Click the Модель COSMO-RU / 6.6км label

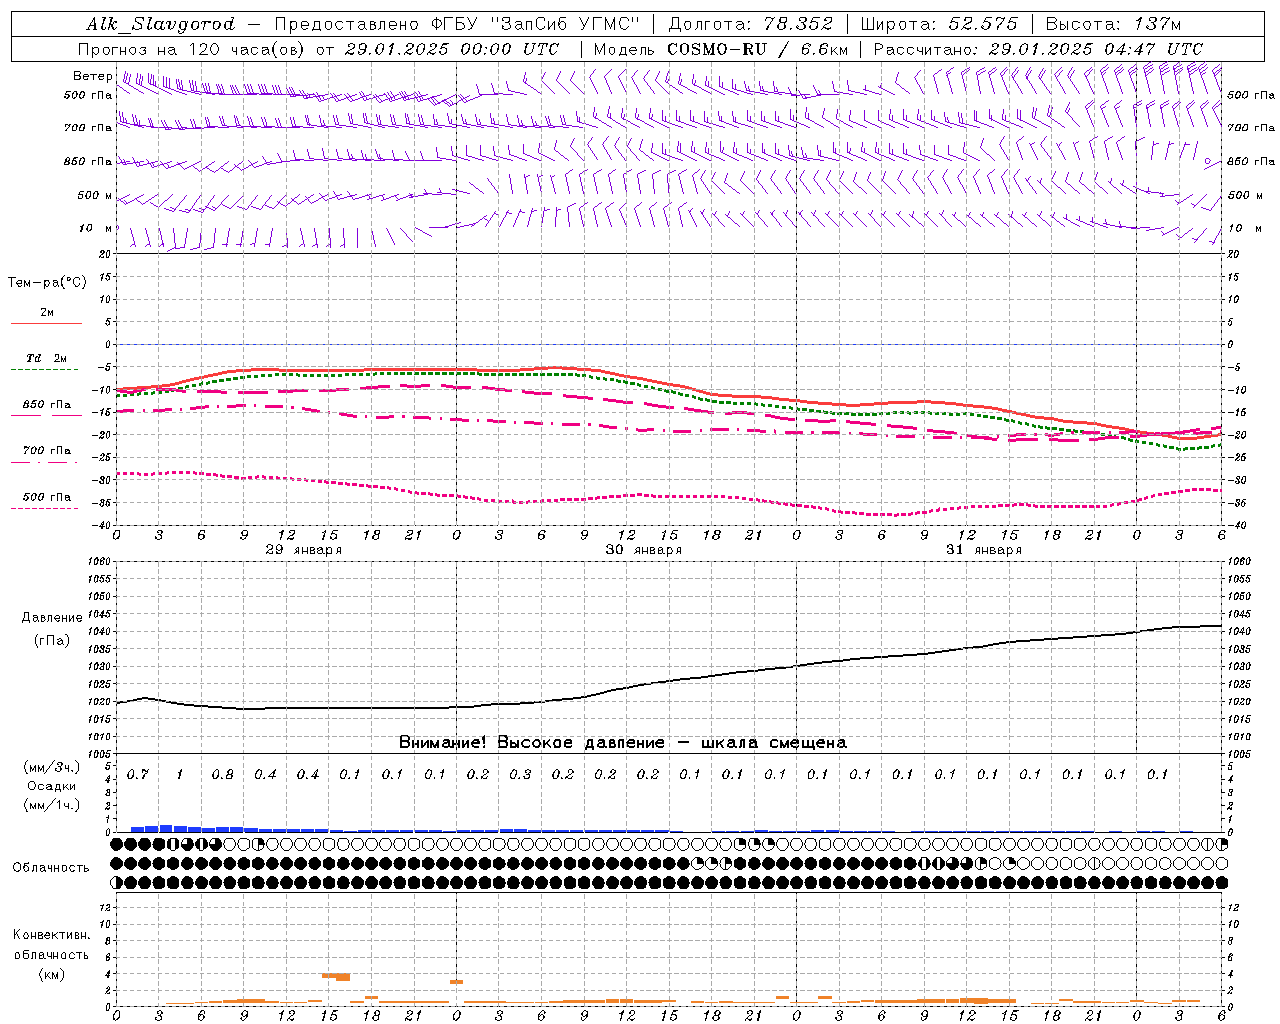(x=721, y=49)
